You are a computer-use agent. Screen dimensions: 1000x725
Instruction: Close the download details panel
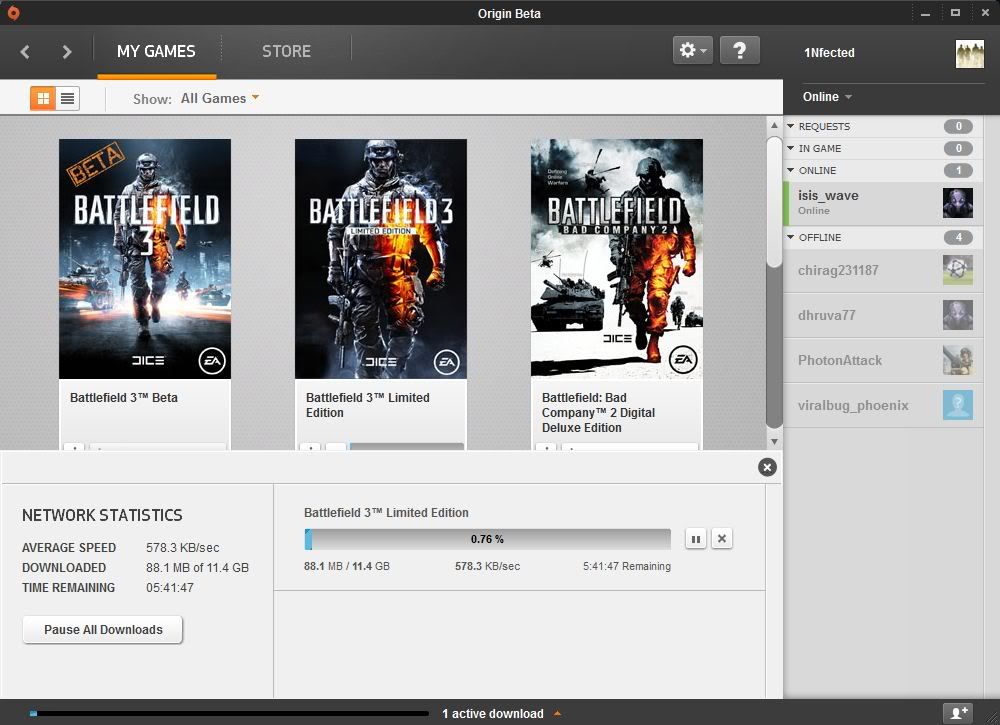tap(767, 467)
